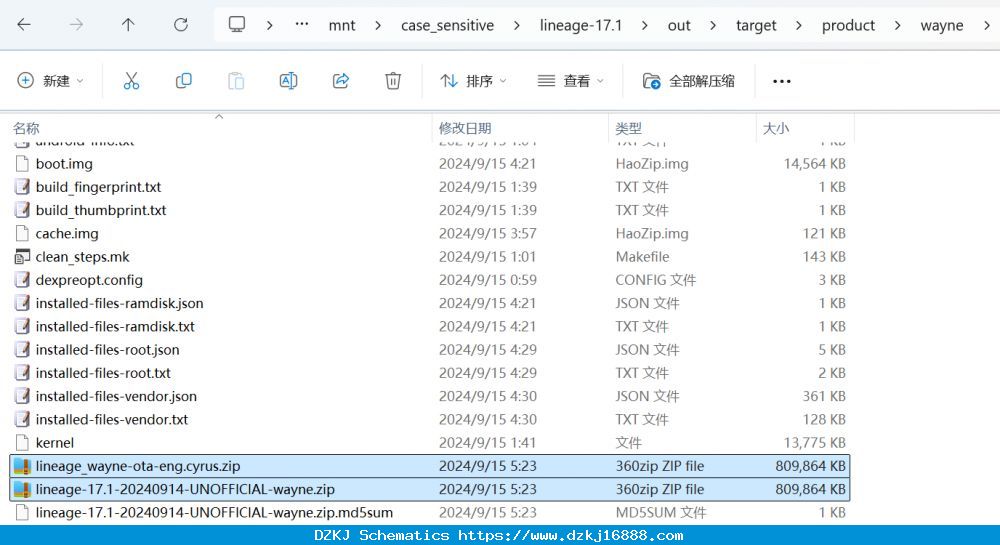Viewport: 1000px width, 545px height.
Task: Navigate to the out breadcrumb
Action: coord(679,25)
